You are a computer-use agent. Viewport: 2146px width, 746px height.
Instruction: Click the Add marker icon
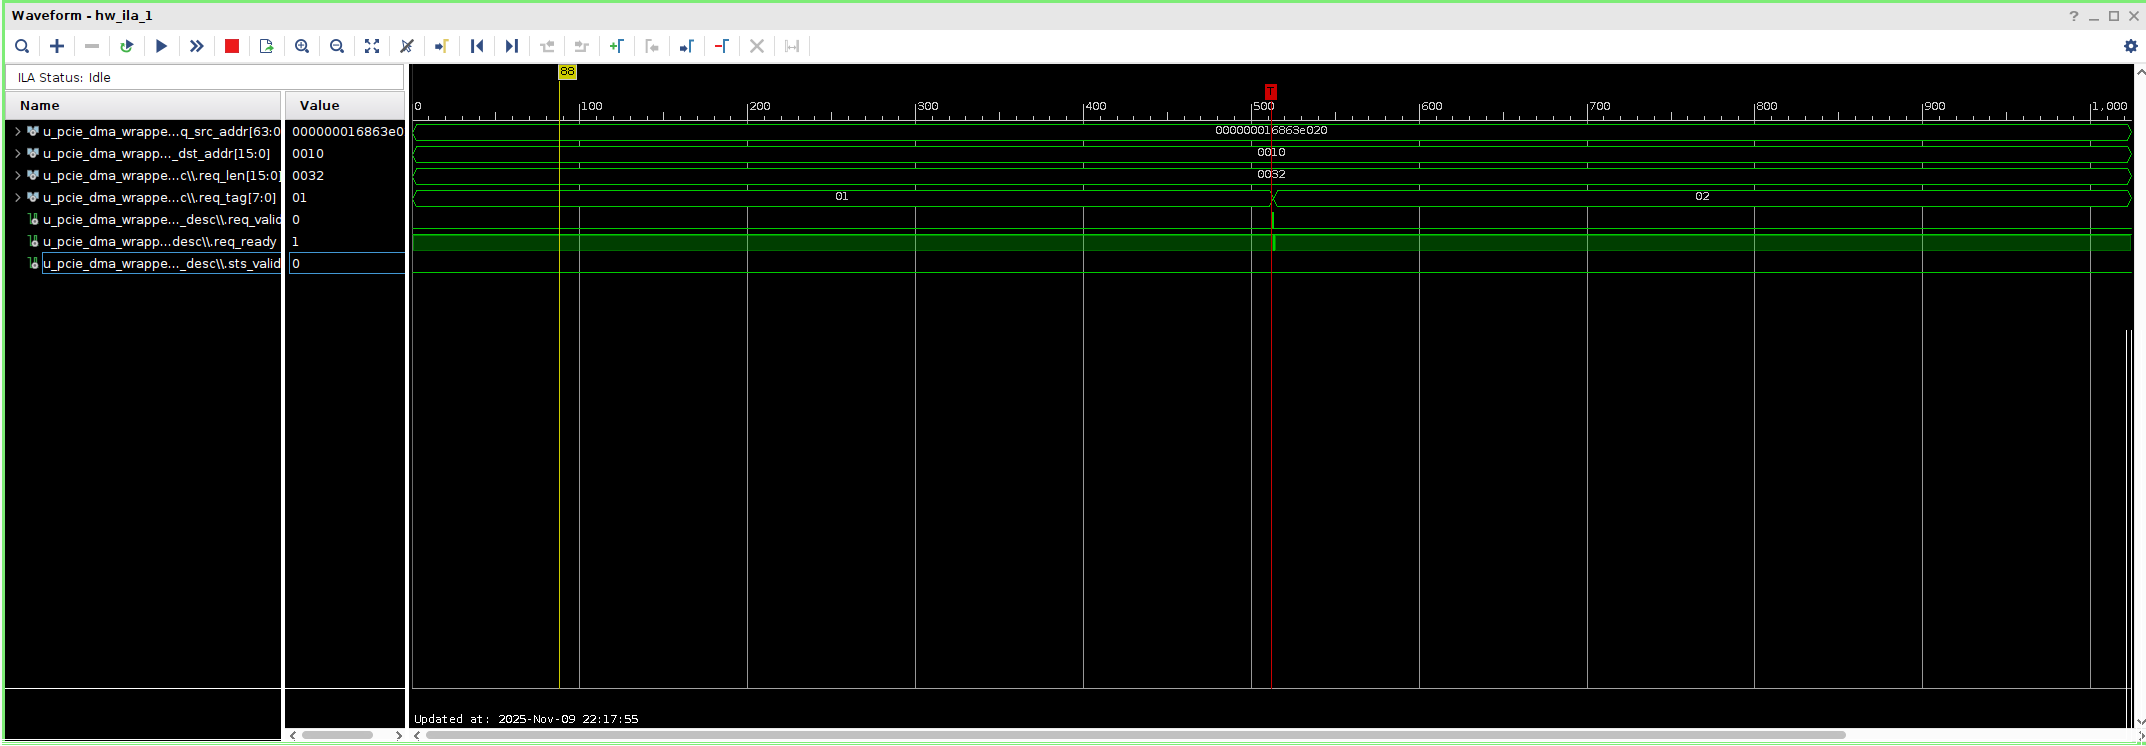pos(617,46)
